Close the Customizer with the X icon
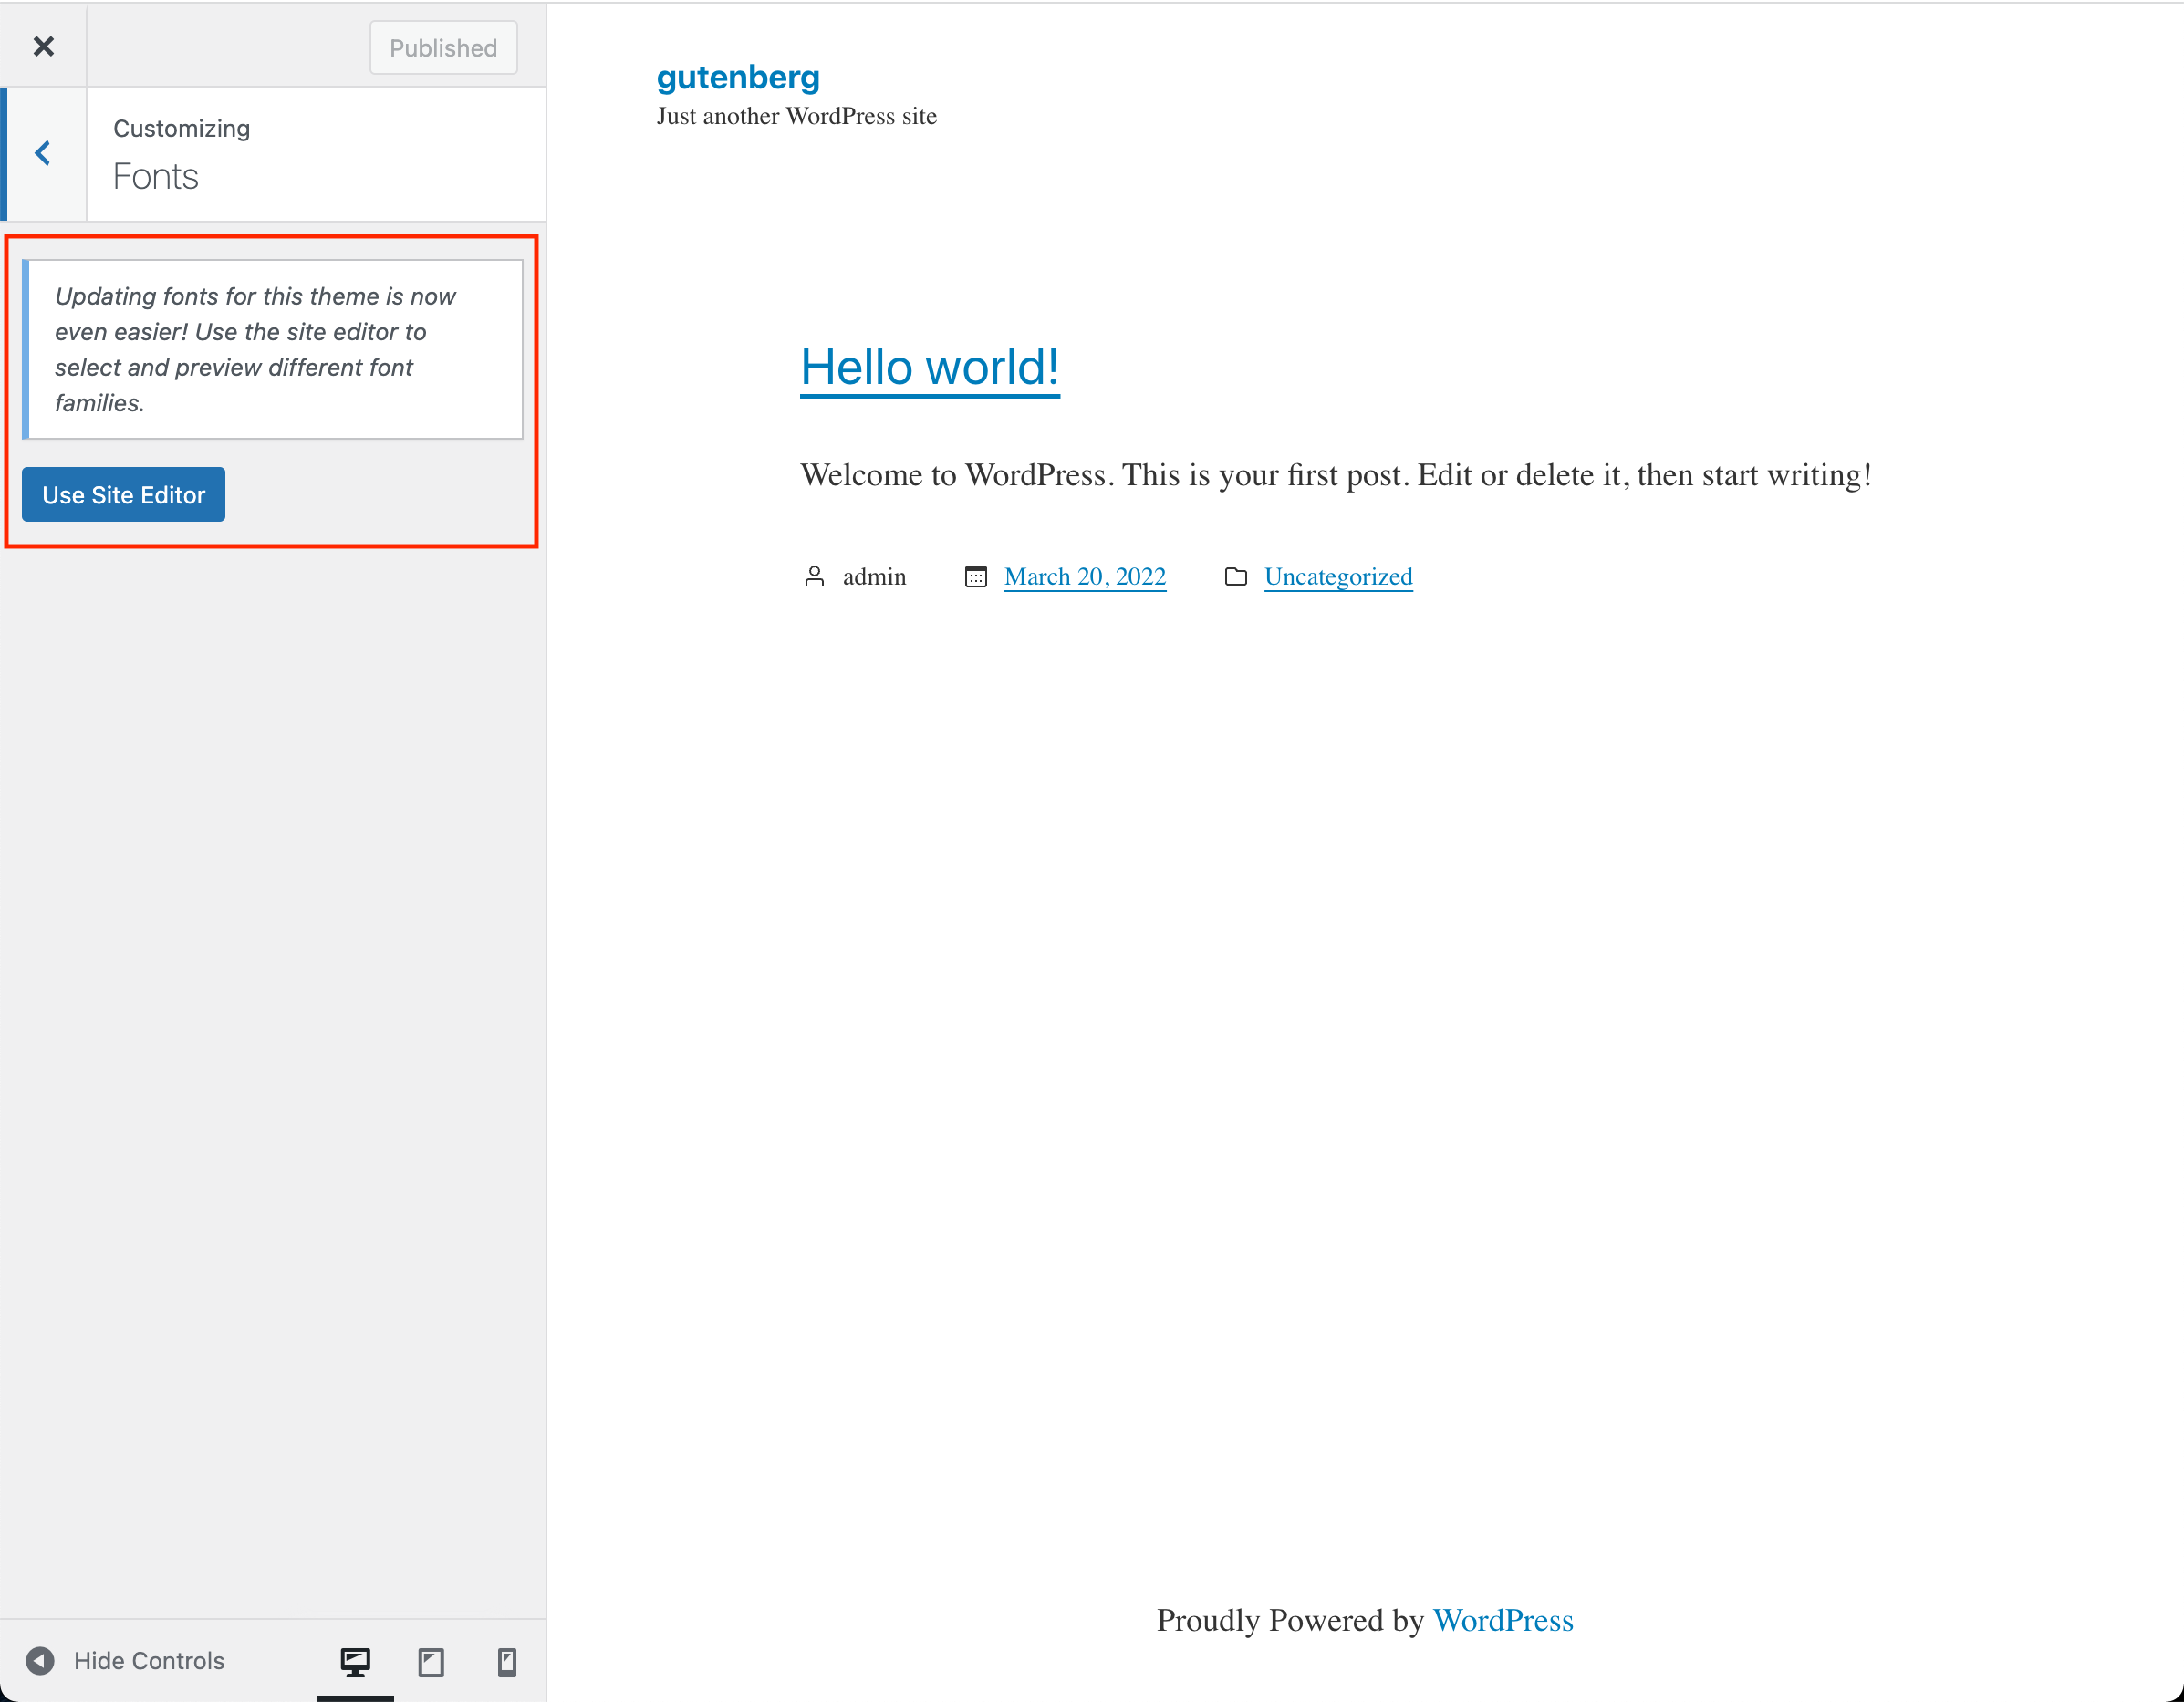 coord(43,46)
